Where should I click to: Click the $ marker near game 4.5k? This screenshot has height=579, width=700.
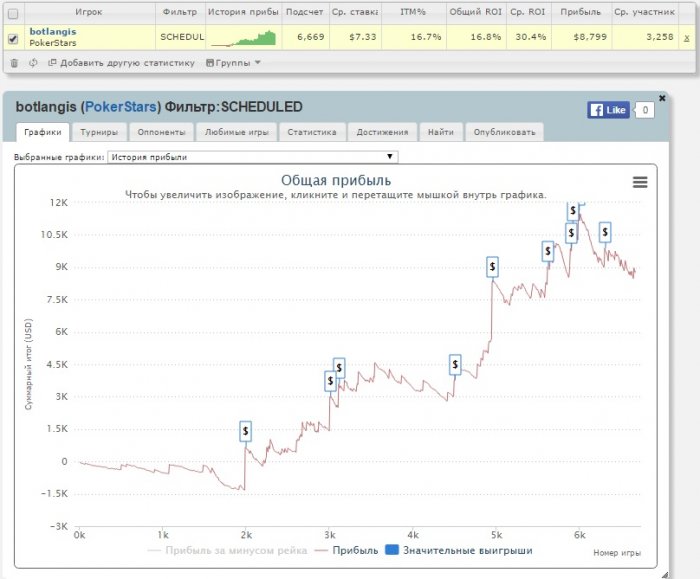[x=454, y=365]
